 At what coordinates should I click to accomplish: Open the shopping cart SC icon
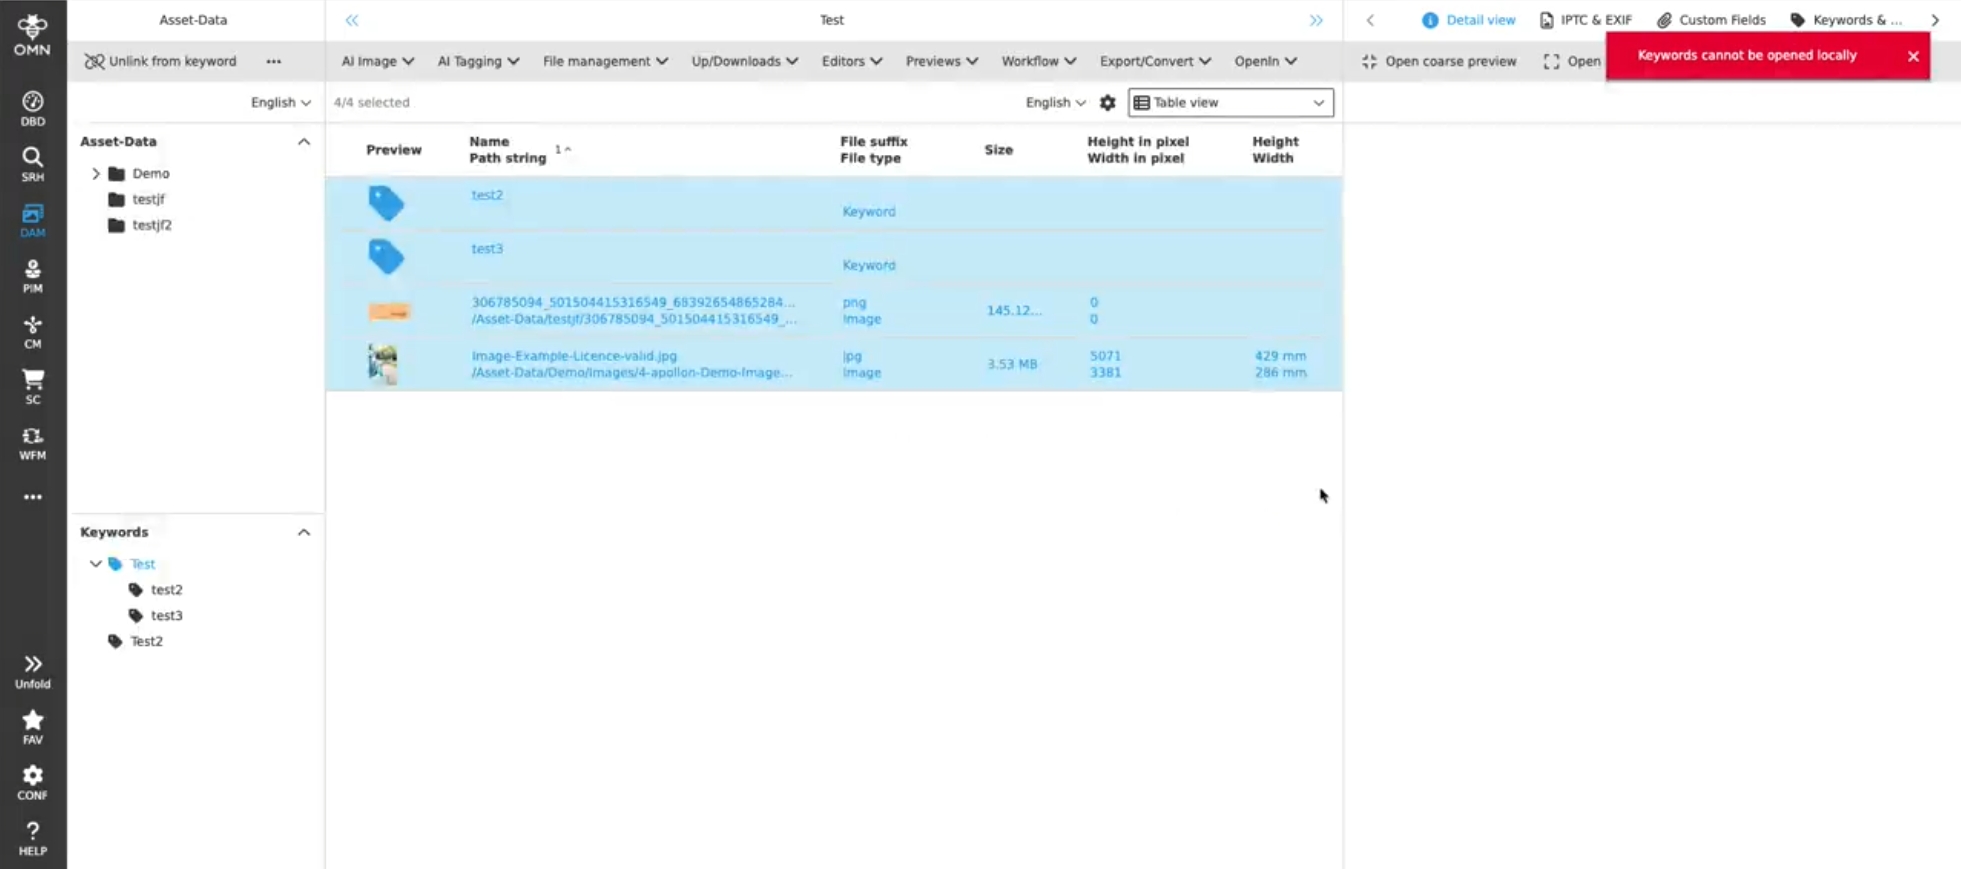pyautogui.click(x=32, y=387)
